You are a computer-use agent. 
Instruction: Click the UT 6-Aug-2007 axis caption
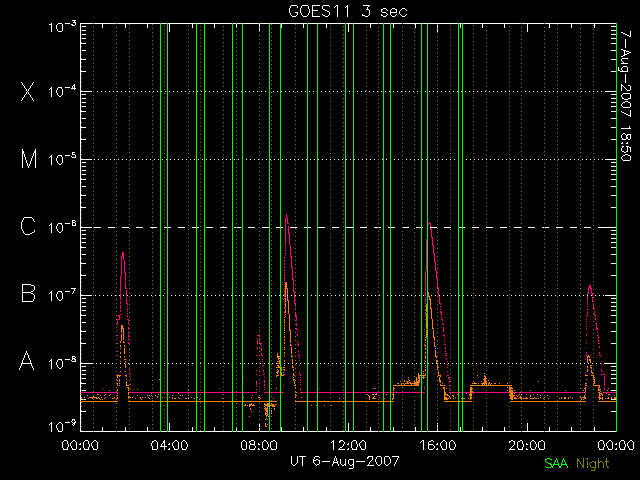345,461
